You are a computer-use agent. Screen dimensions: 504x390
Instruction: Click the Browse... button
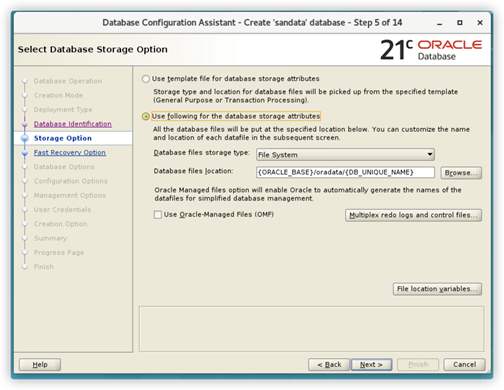tap(461, 173)
